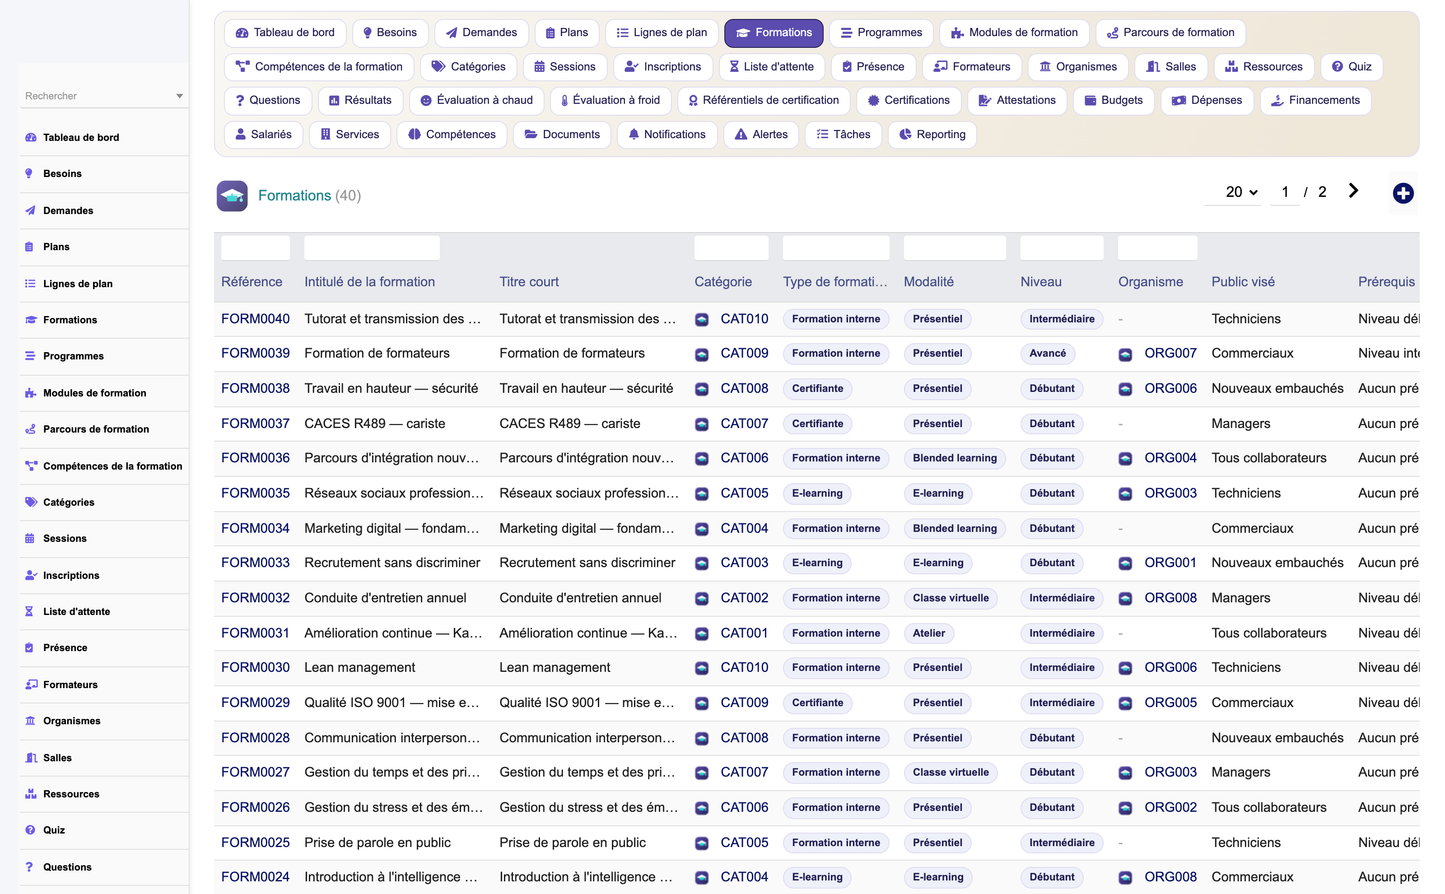Open the Salariés tab

[263, 134]
